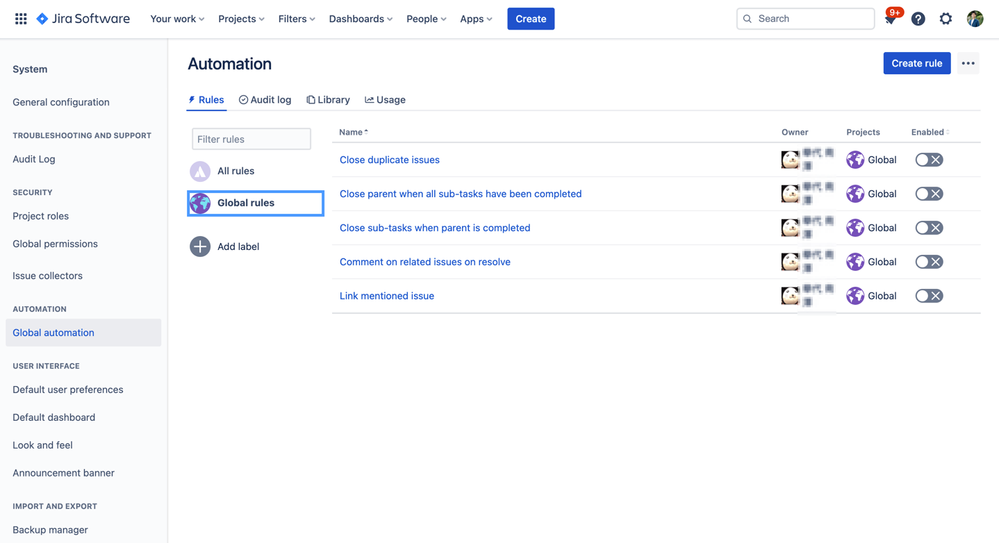Screen dimensions: 999x543
Task: Click owner avatar for Close duplicate issues
Action: pyautogui.click(x=790, y=159)
